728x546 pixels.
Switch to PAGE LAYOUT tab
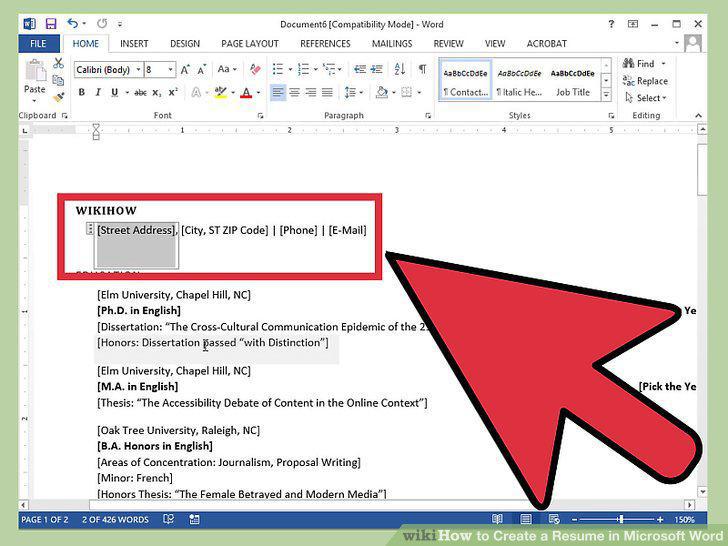pos(250,44)
